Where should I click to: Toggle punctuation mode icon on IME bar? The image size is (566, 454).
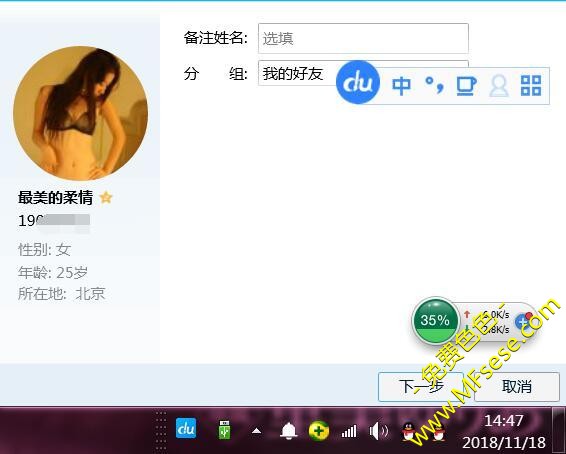434,86
